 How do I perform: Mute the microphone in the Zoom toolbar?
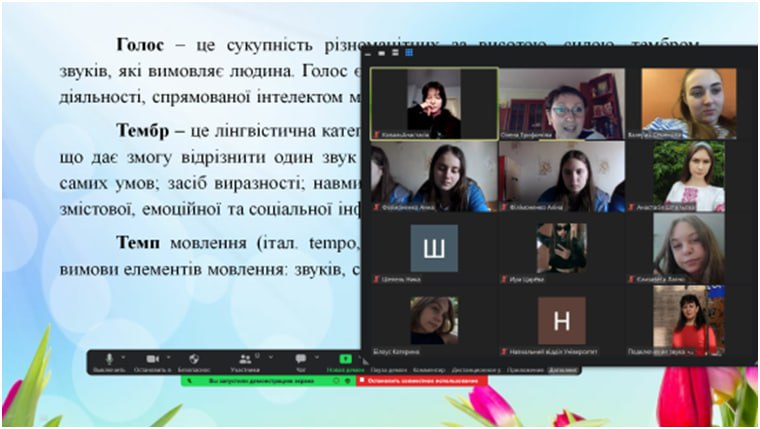107,360
